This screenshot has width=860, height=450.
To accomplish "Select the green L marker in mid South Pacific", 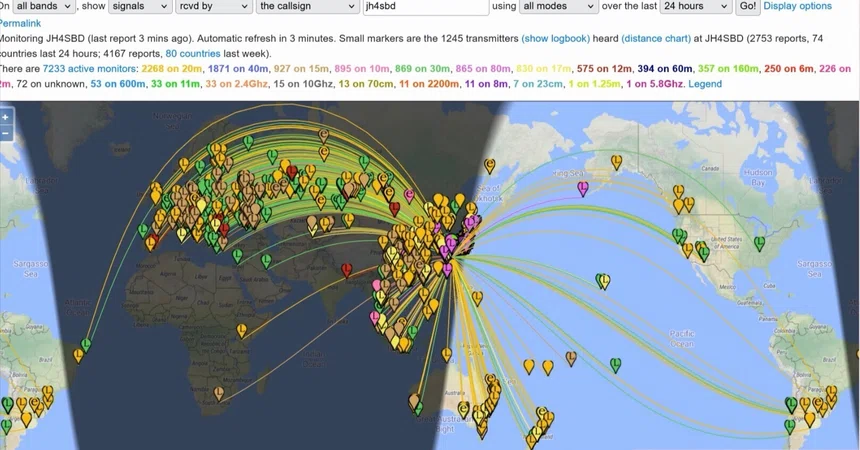I will point(616,365).
